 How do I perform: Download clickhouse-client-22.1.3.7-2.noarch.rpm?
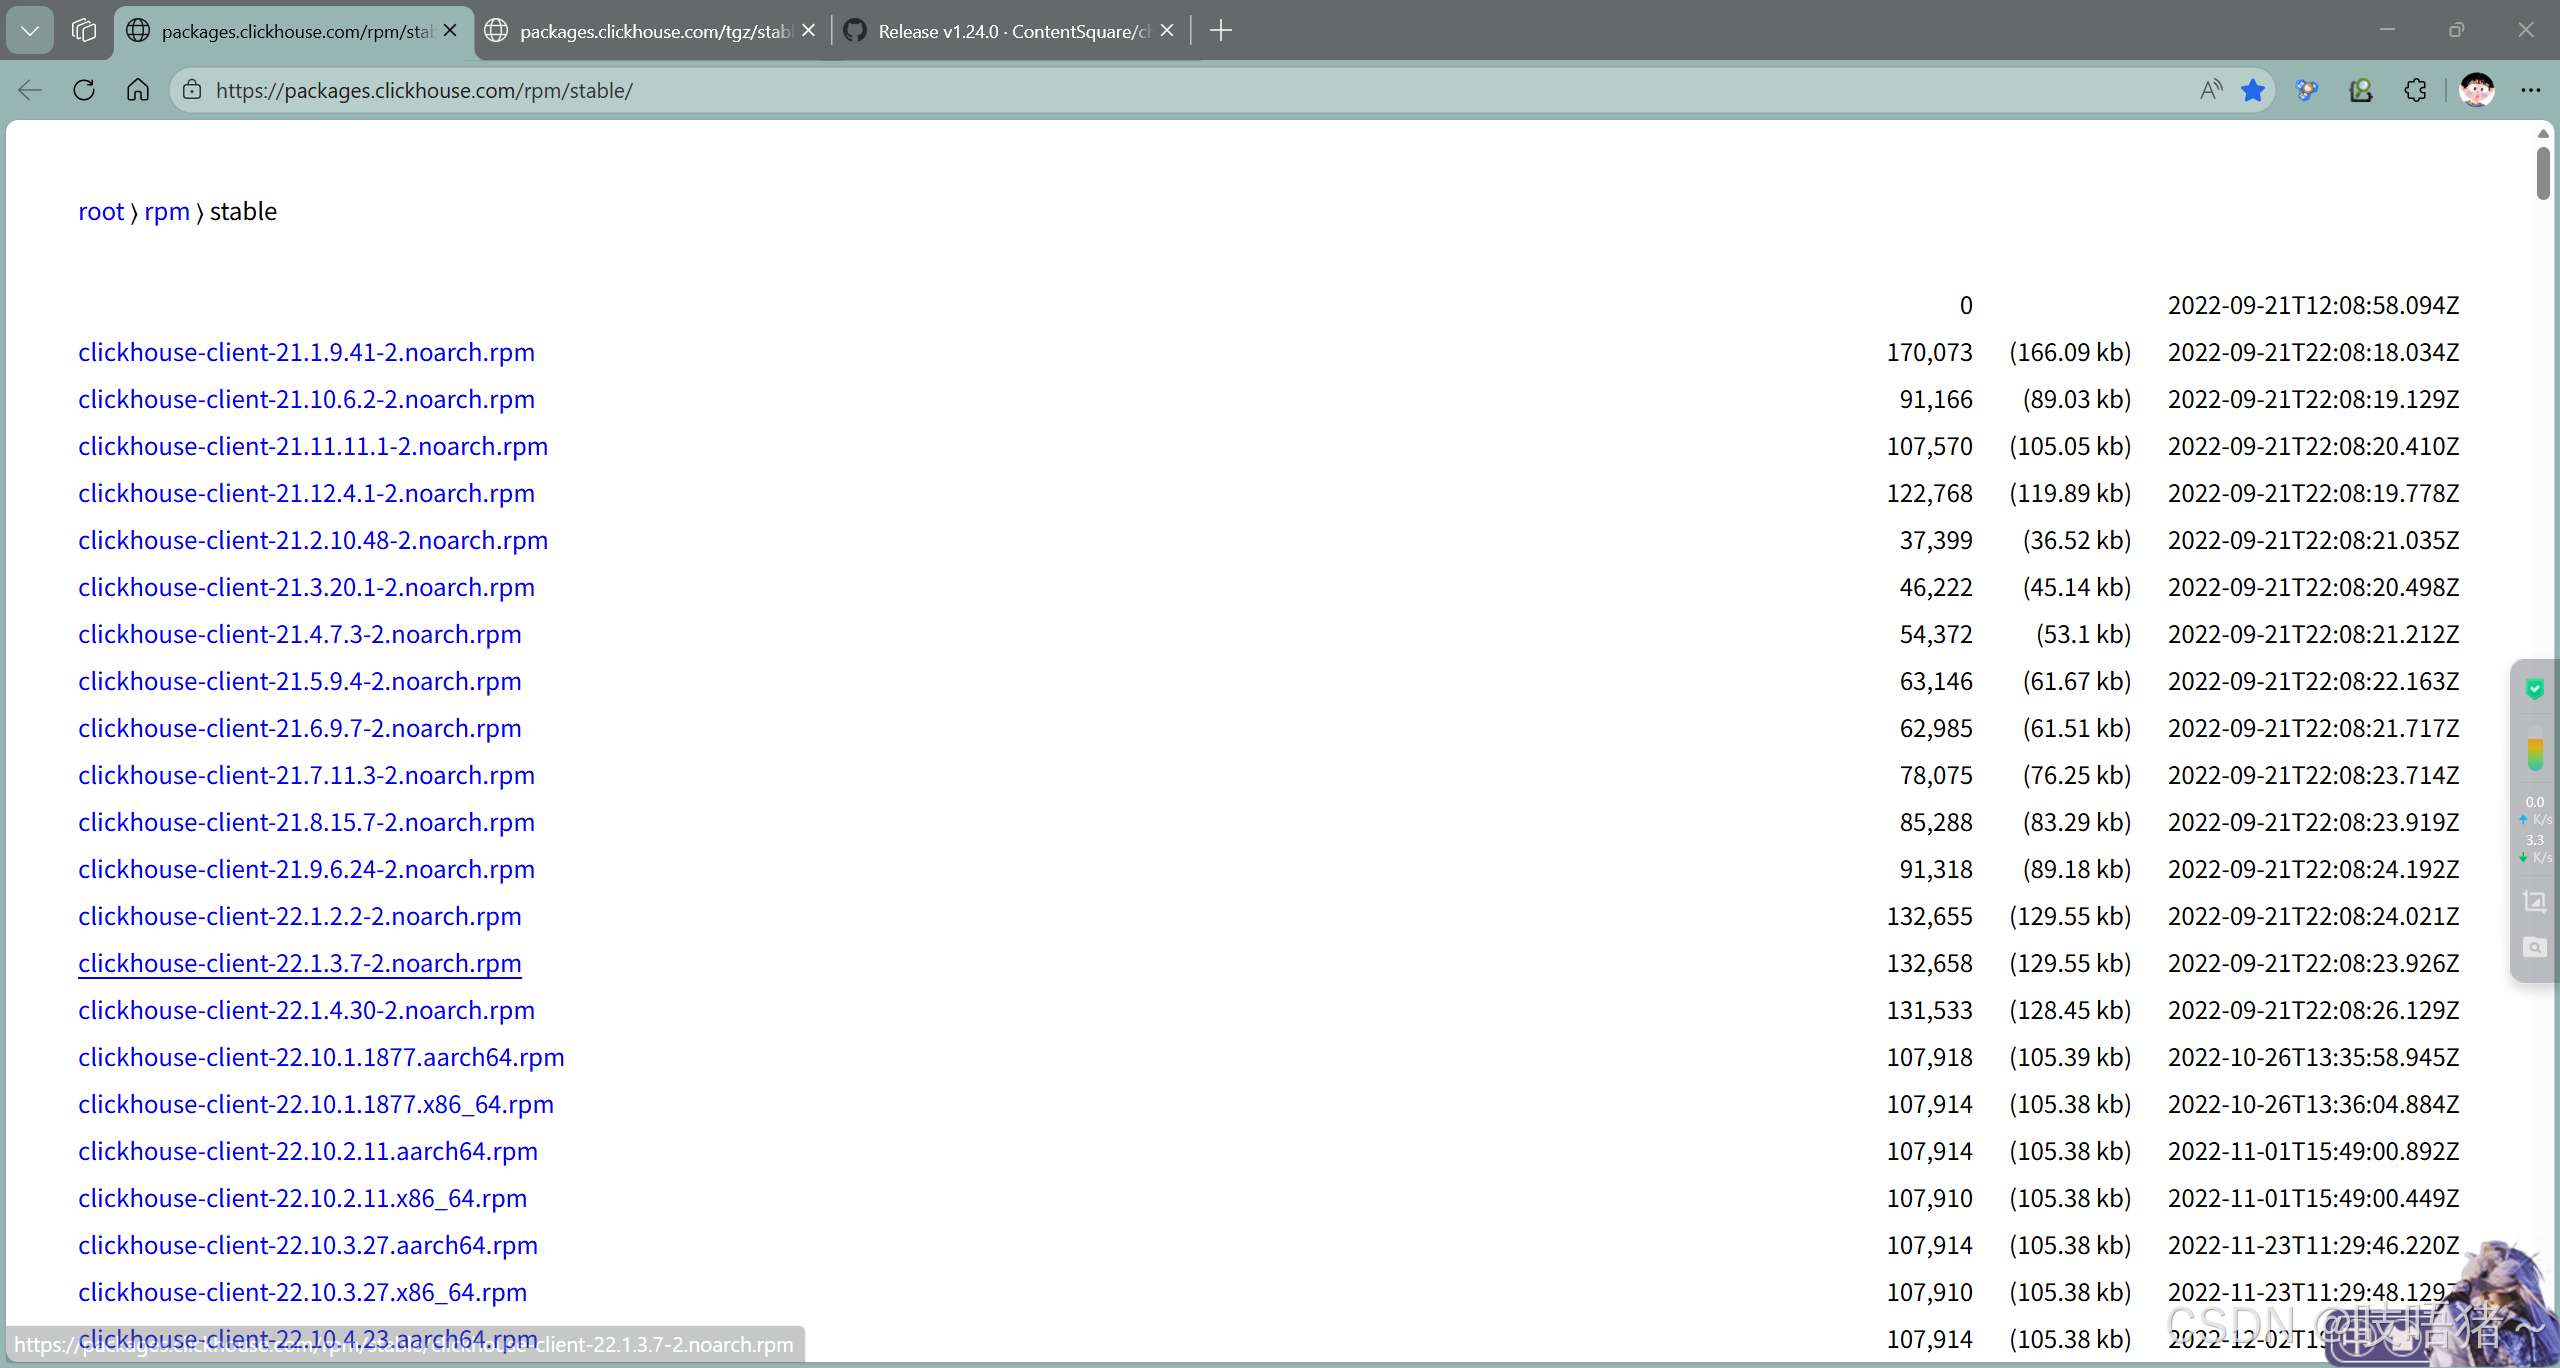click(300, 963)
